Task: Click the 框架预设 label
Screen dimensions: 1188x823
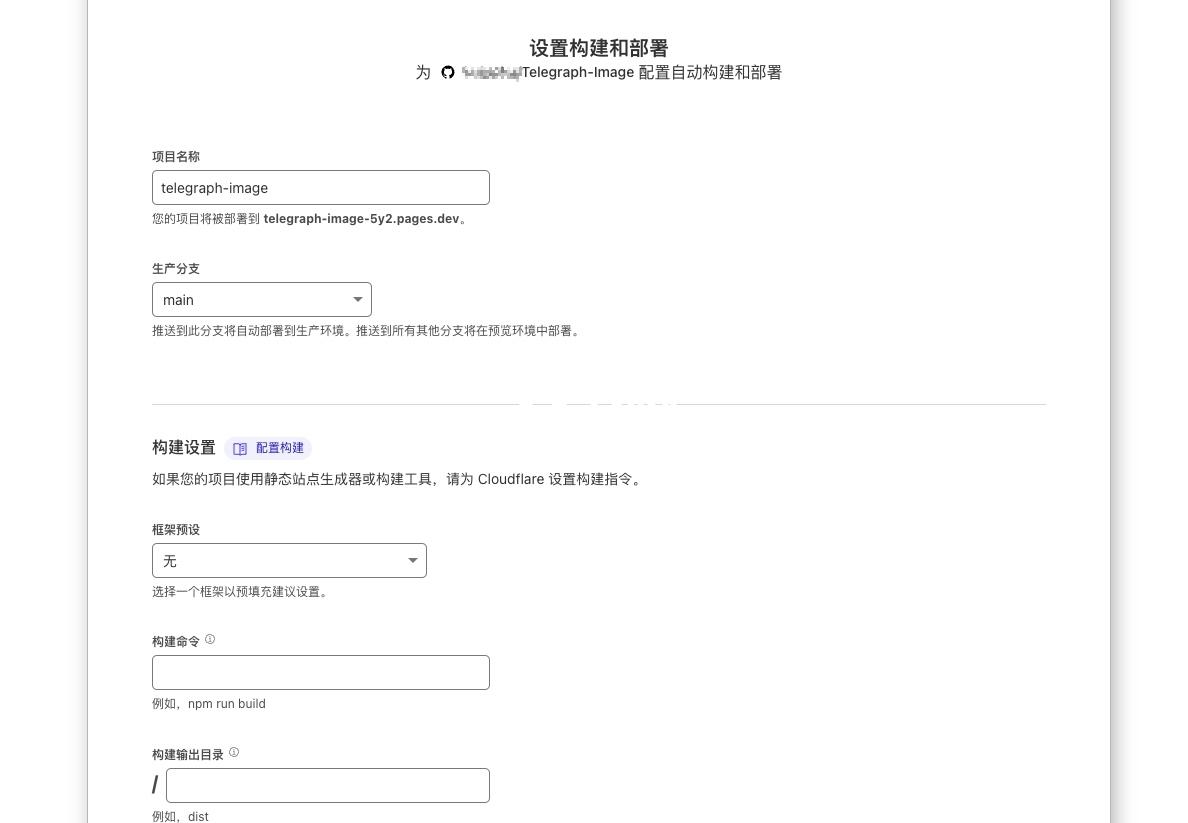Action: [x=176, y=530]
